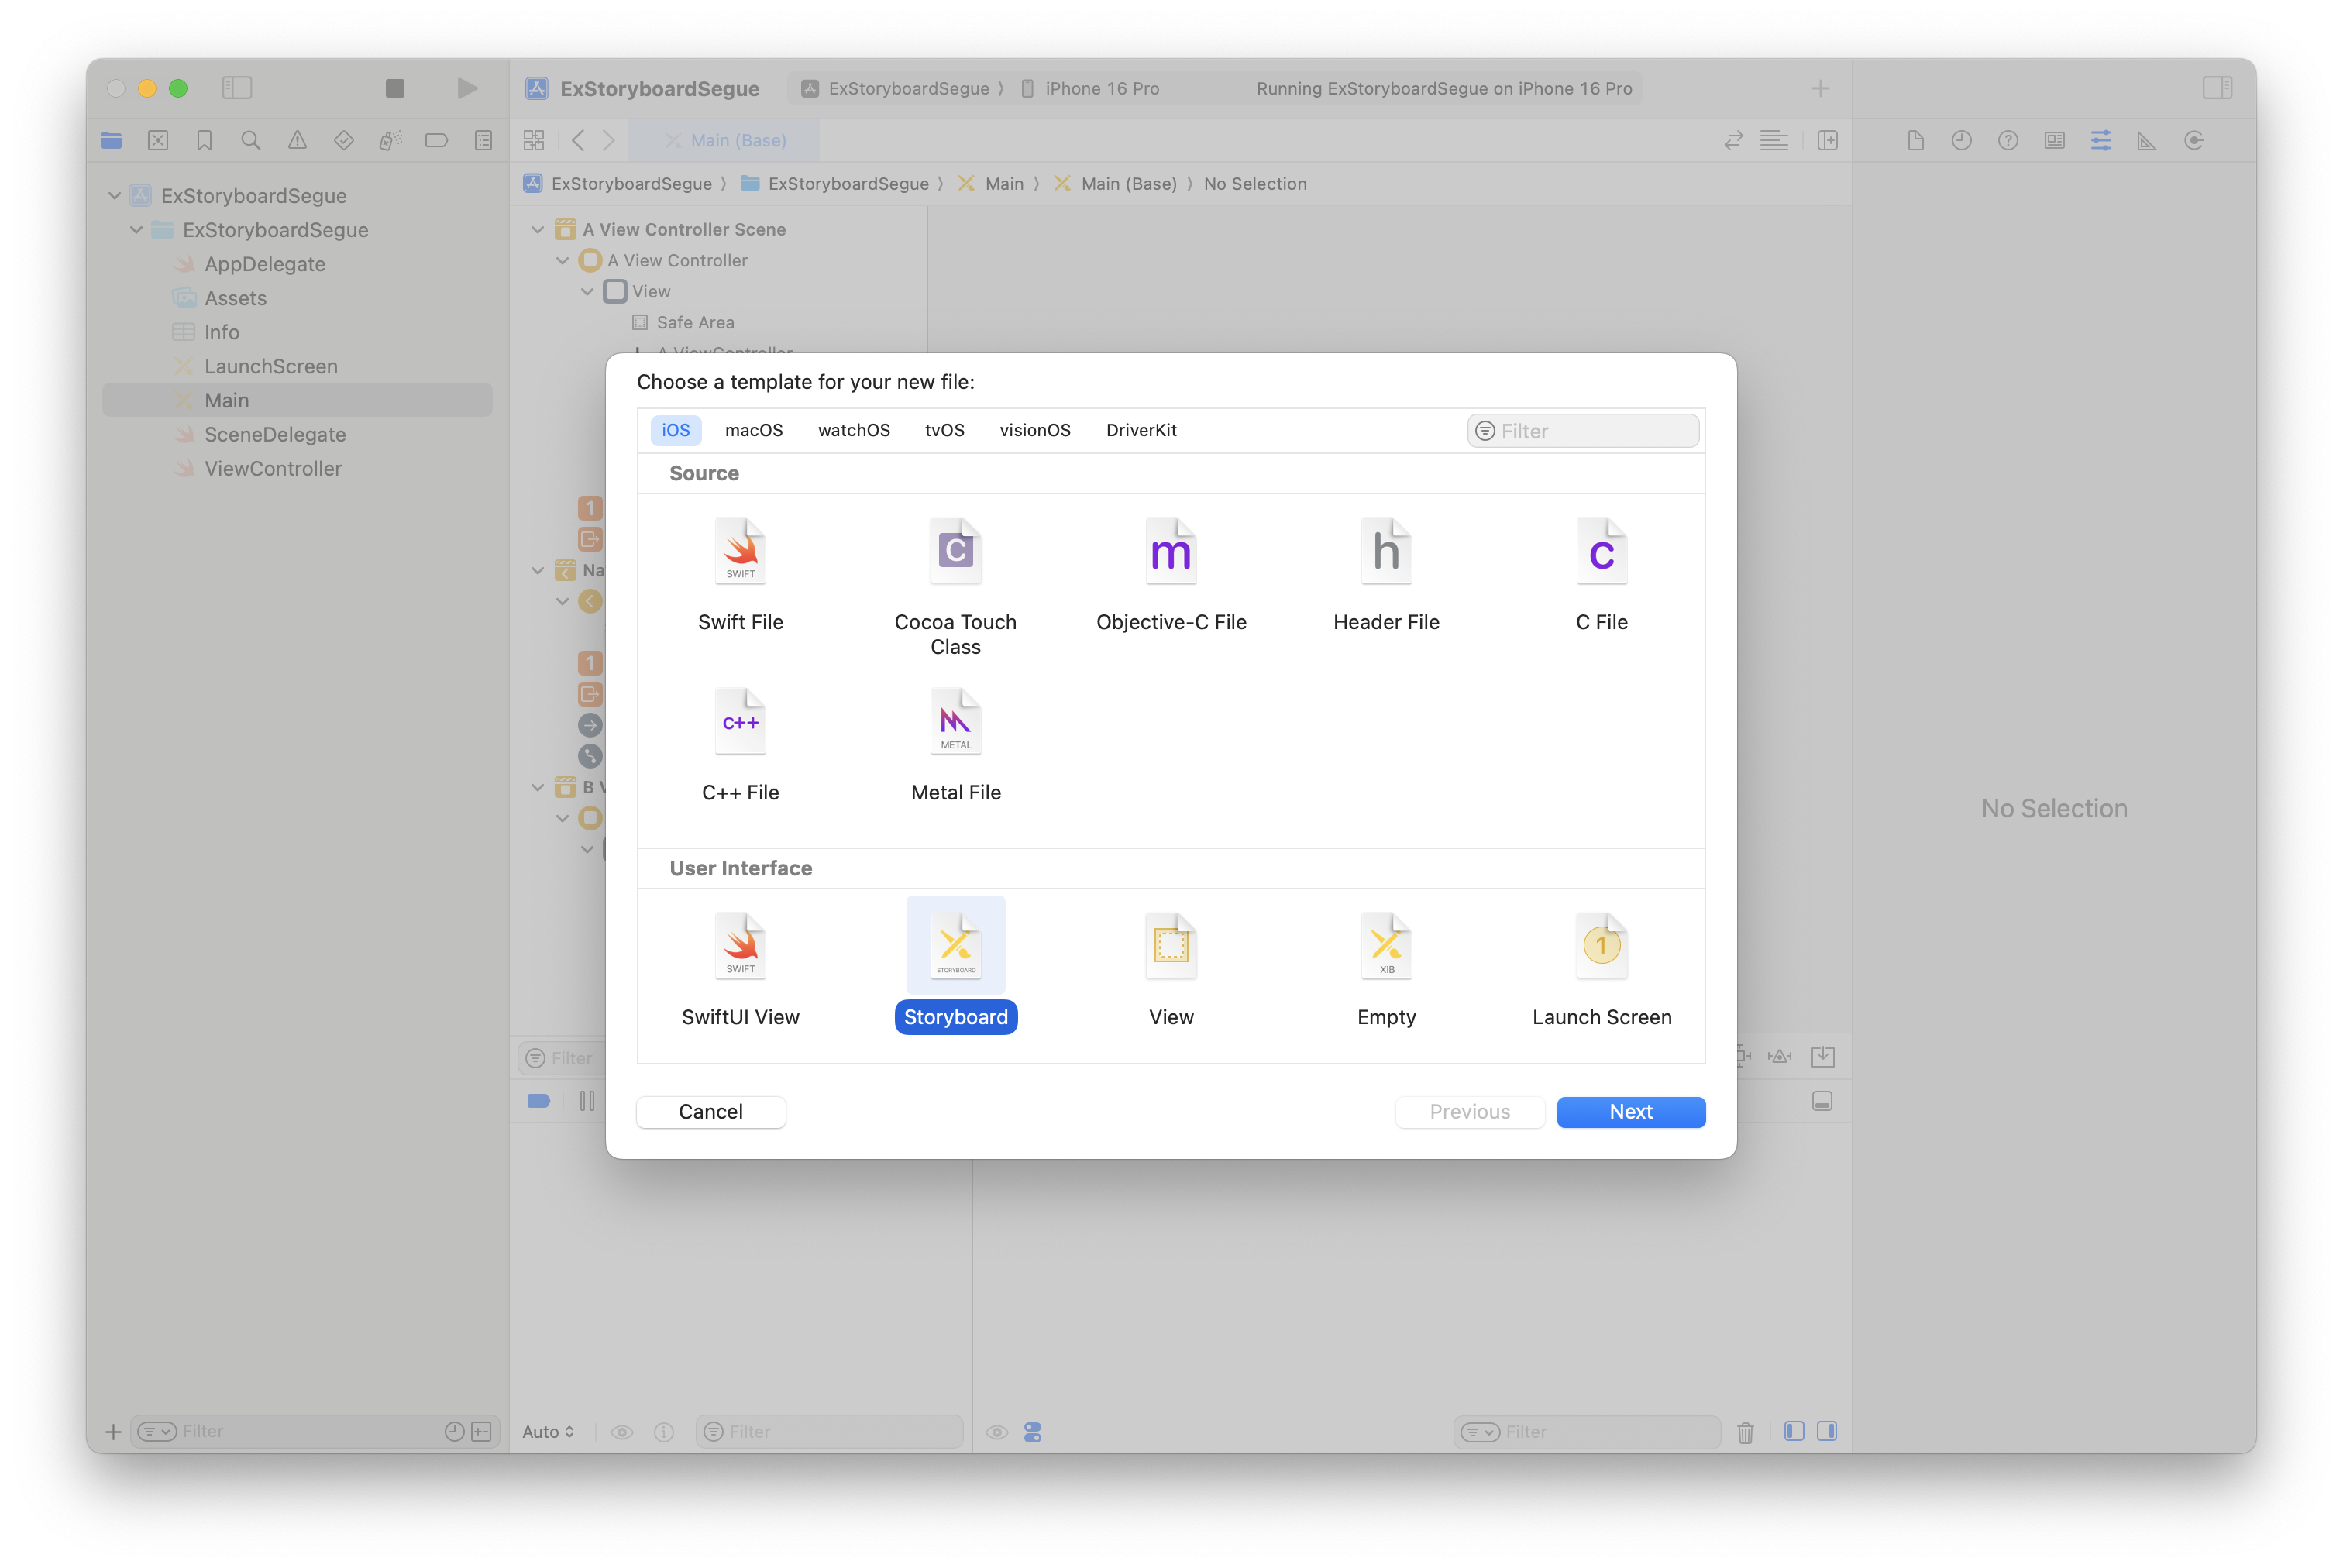
Task: Show the File inspector
Action: coord(1915,141)
